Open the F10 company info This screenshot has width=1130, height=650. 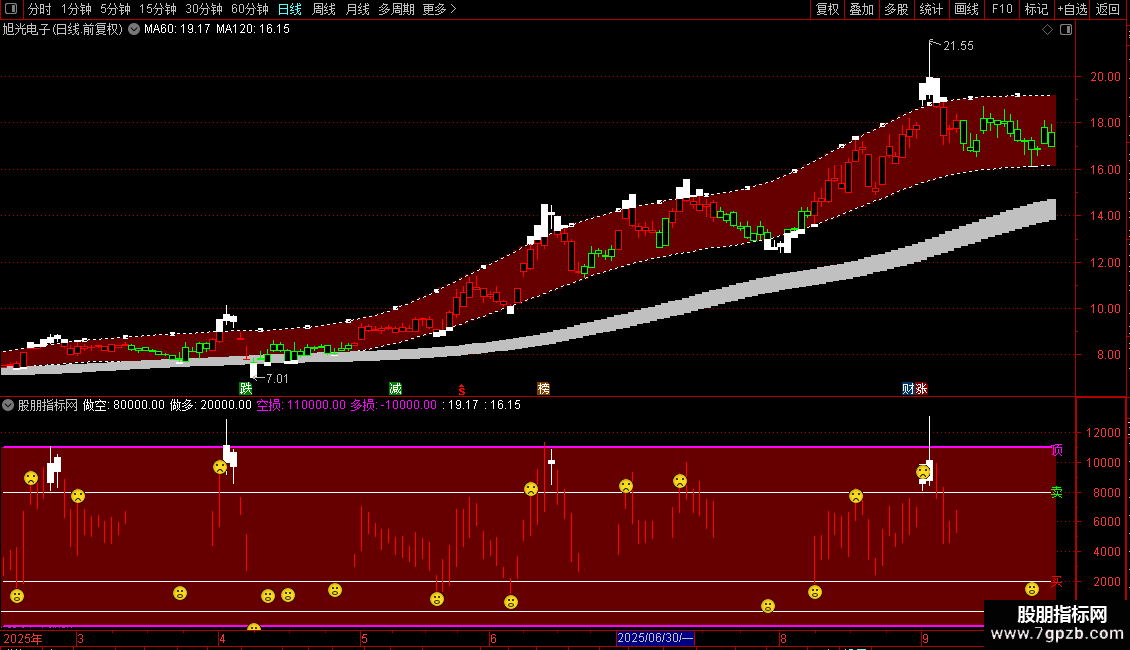[1002, 9]
